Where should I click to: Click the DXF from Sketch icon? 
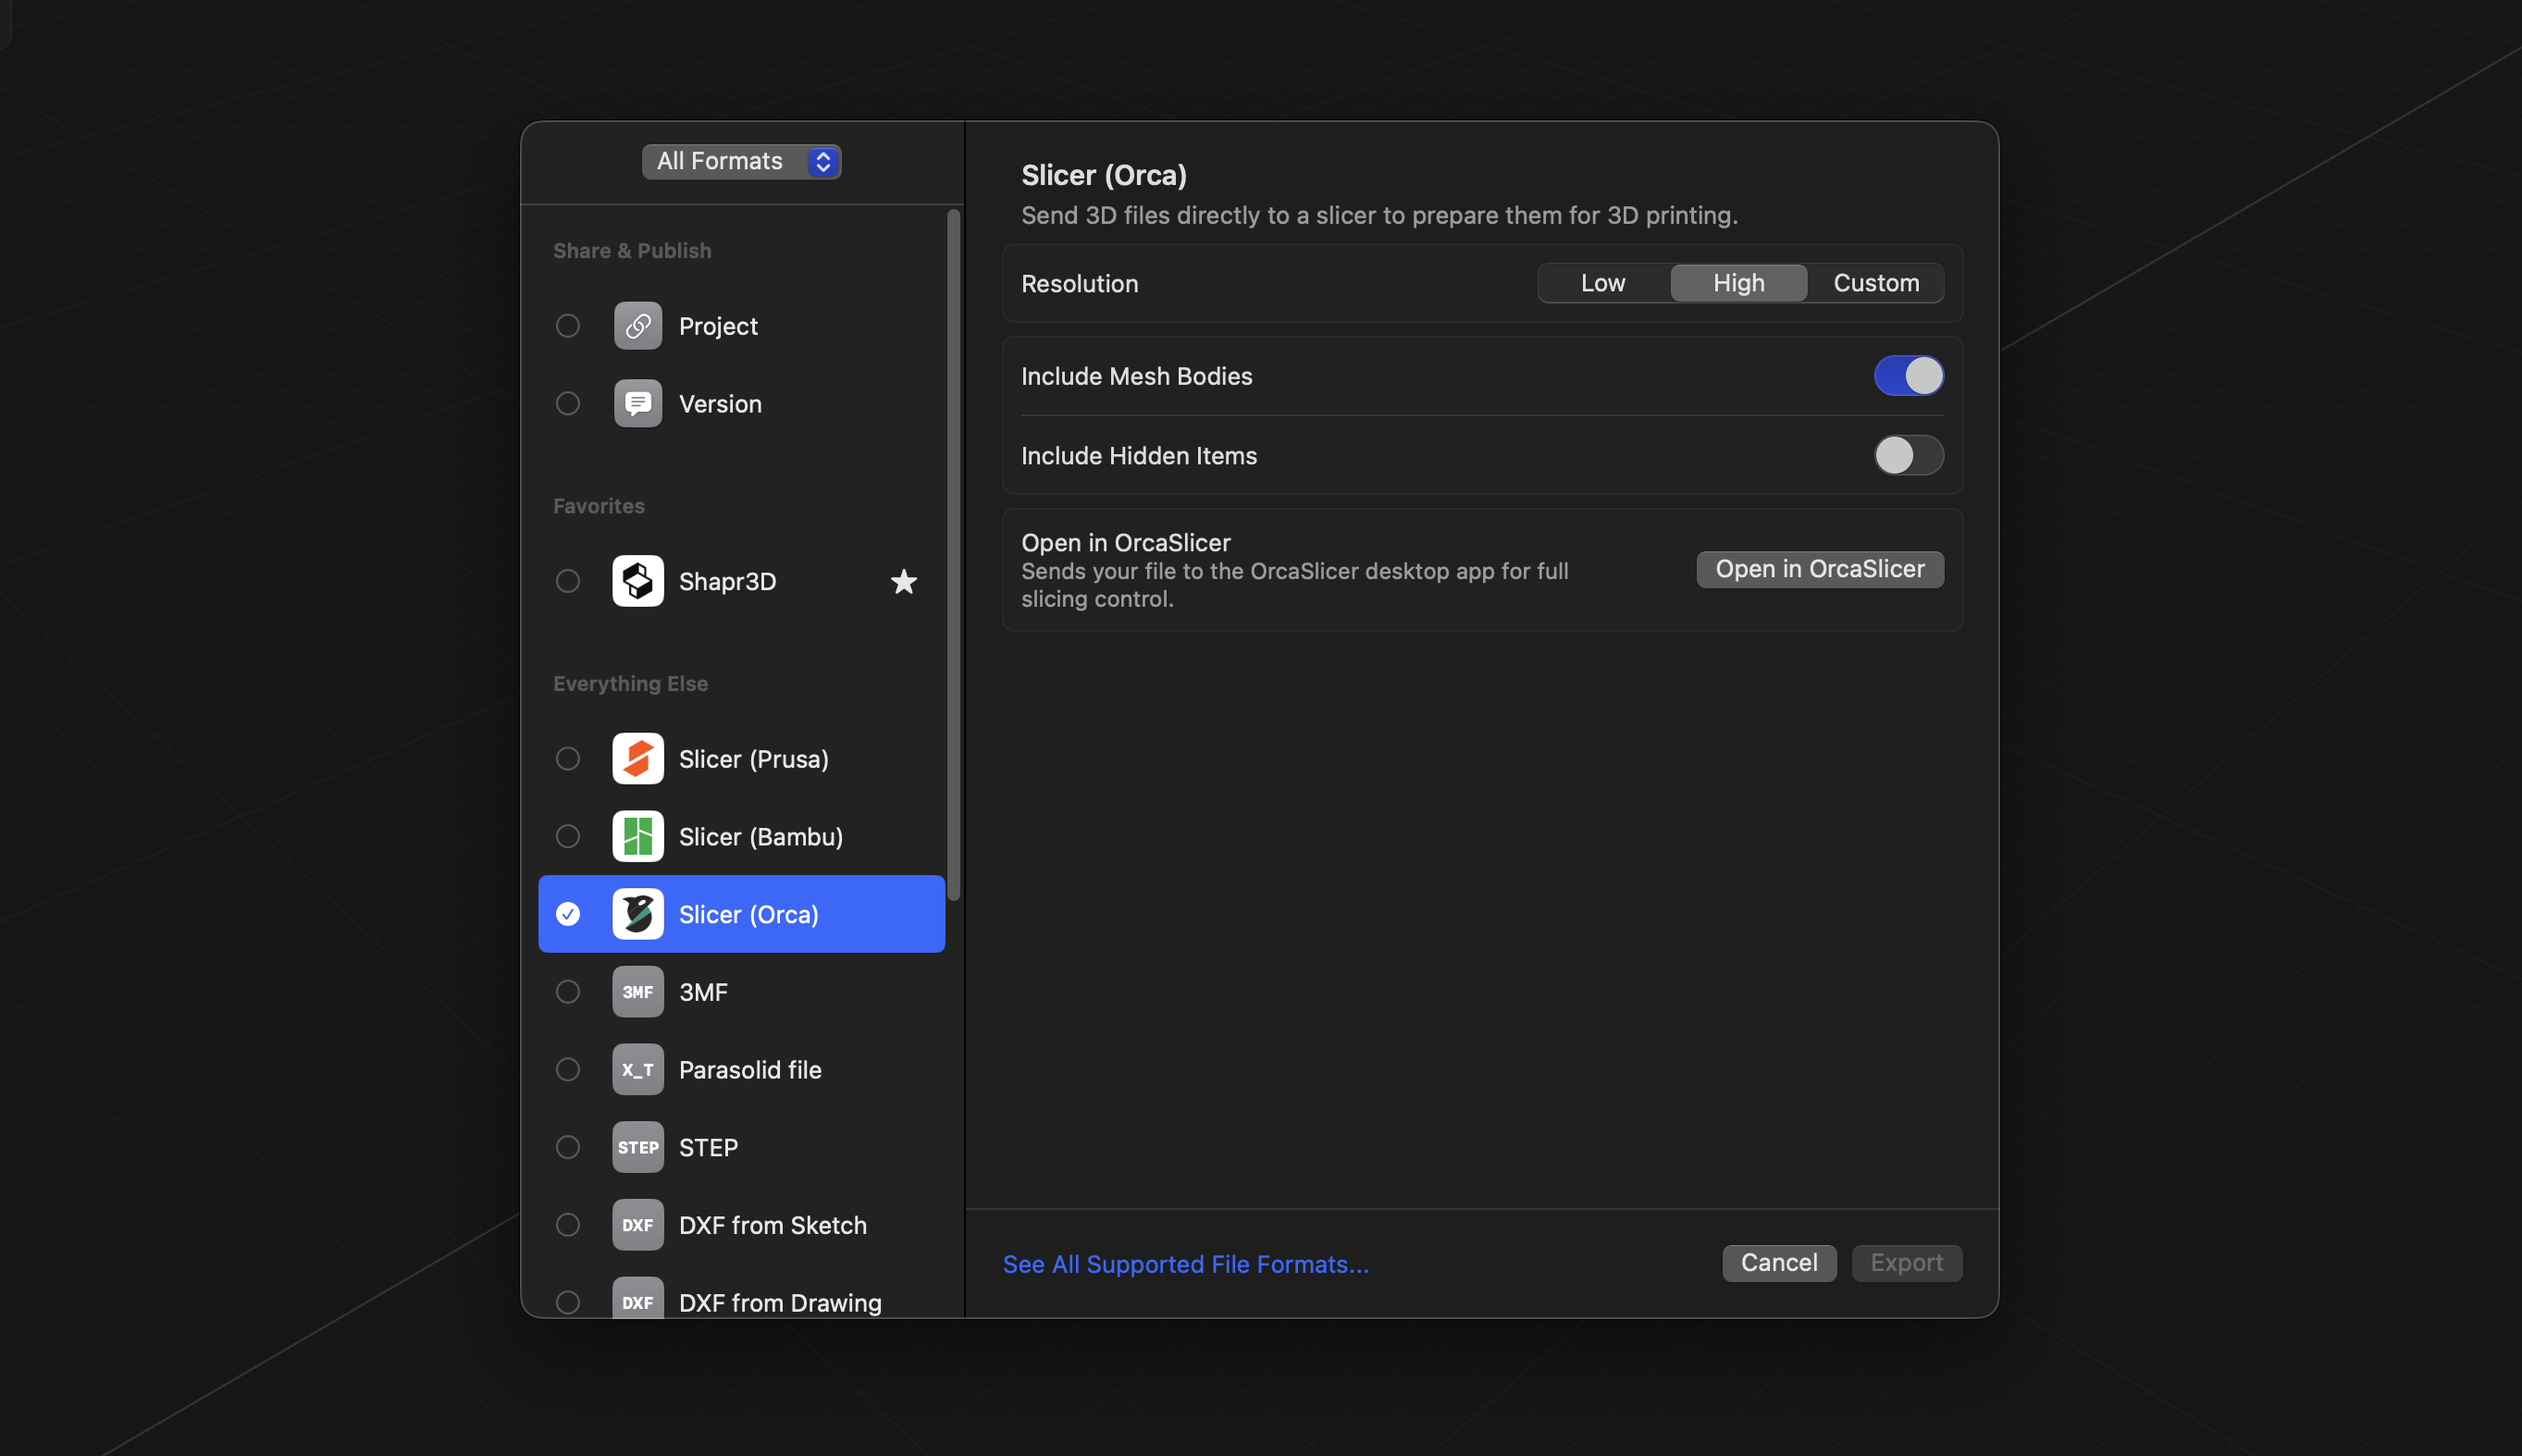coord(638,1225)
